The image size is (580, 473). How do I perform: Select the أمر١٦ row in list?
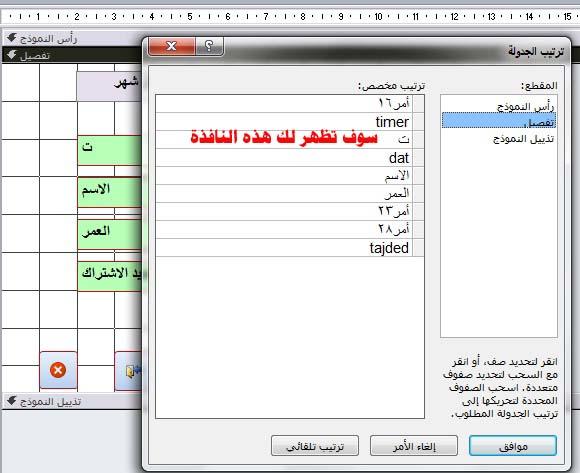[x=284, y=104]
